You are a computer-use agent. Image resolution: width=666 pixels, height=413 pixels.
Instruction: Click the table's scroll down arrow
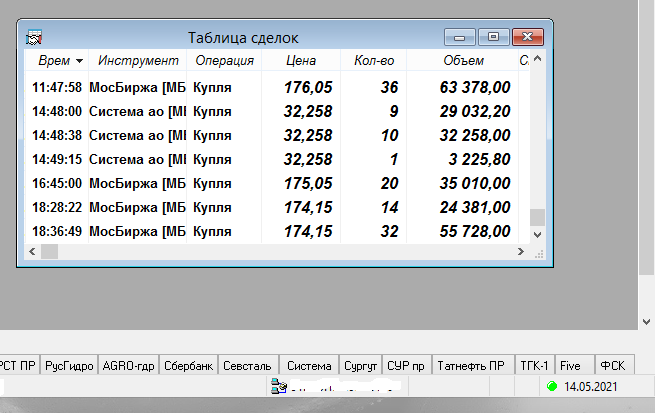(x=537, y=235)
